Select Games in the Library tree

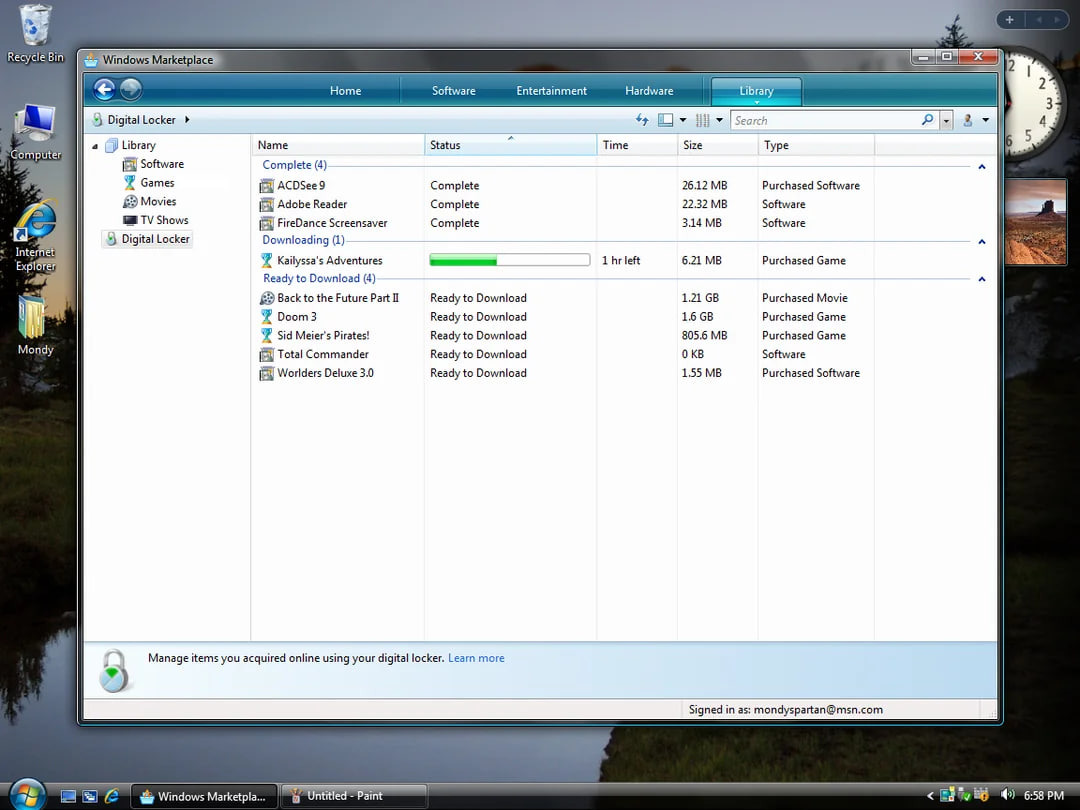(157, 183)
